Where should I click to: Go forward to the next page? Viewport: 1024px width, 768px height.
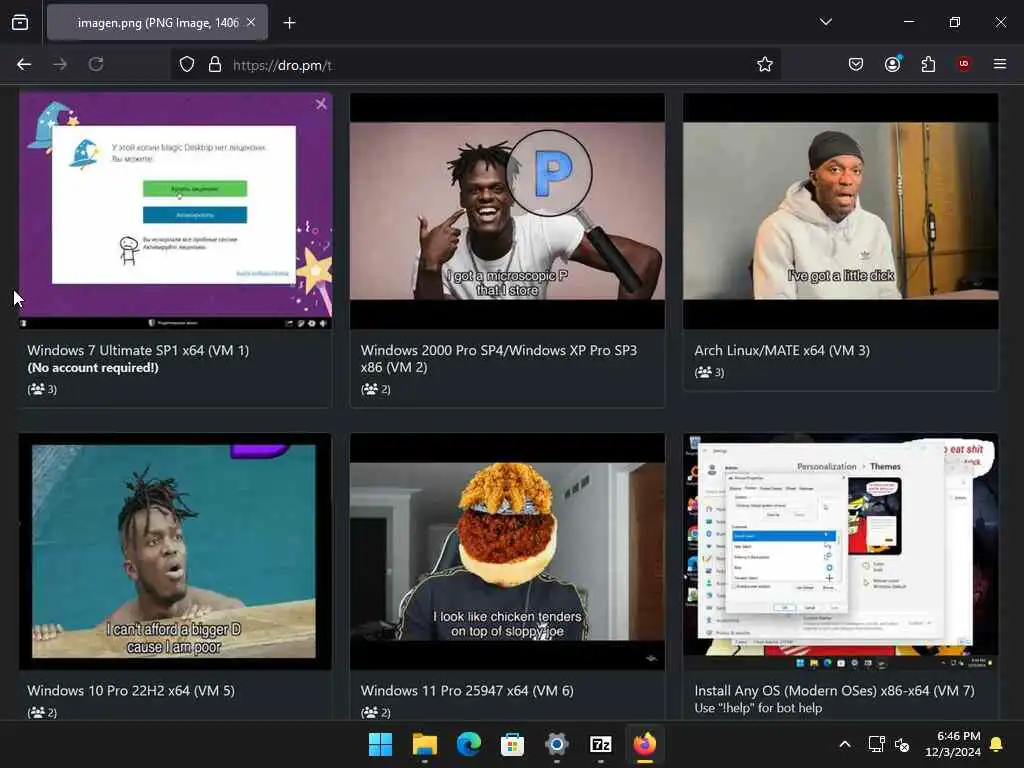coord(60,64)
